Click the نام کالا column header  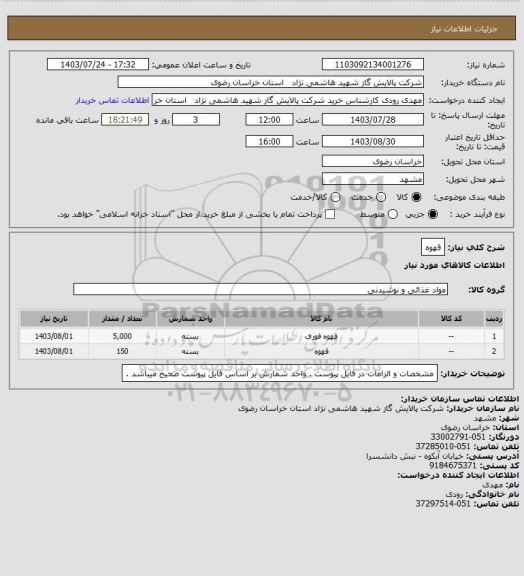click(x=322, y=318)
